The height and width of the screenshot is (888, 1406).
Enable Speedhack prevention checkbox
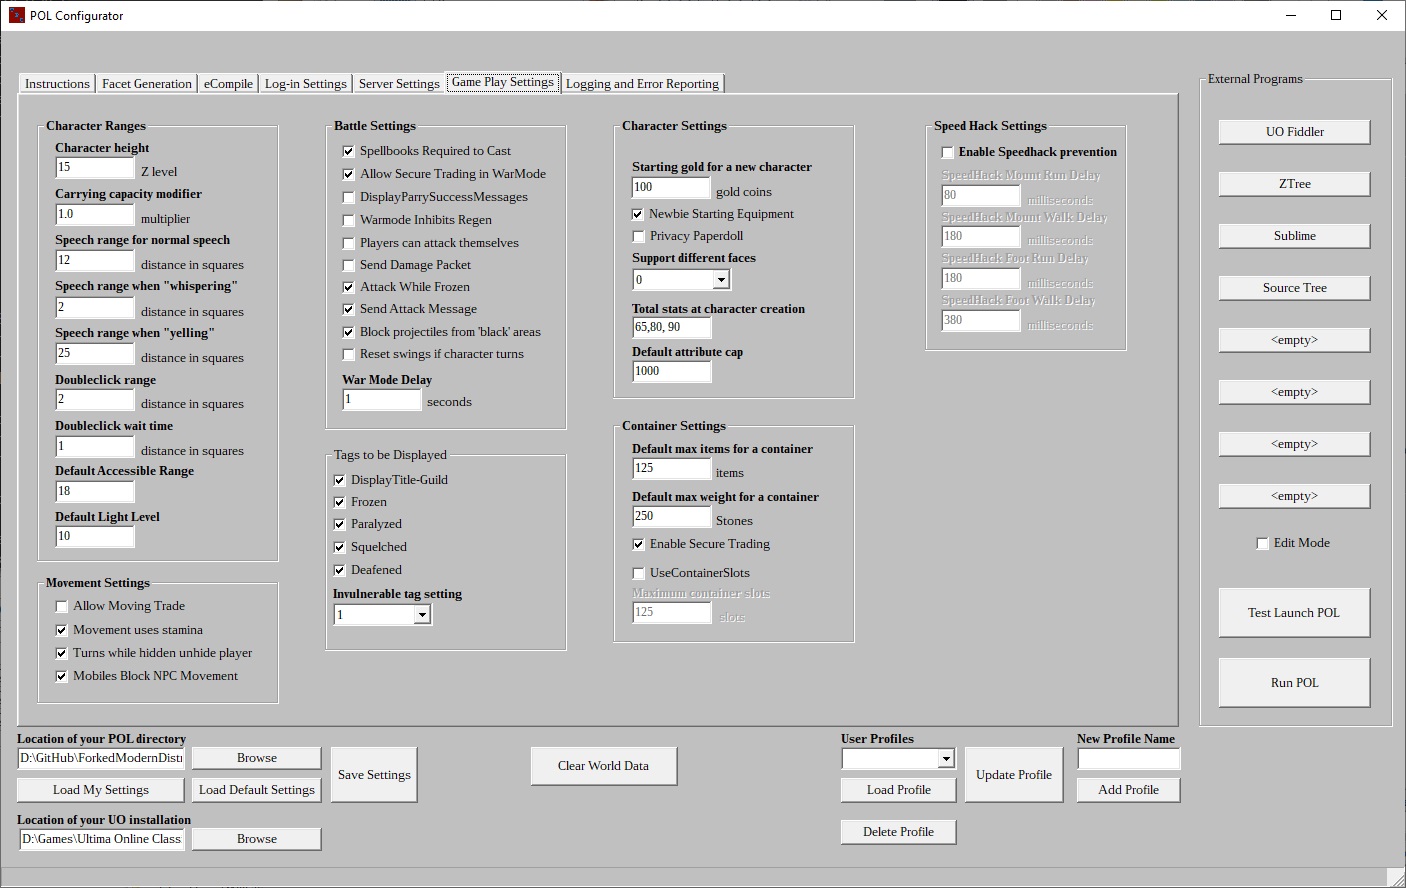tap(947, 153)
